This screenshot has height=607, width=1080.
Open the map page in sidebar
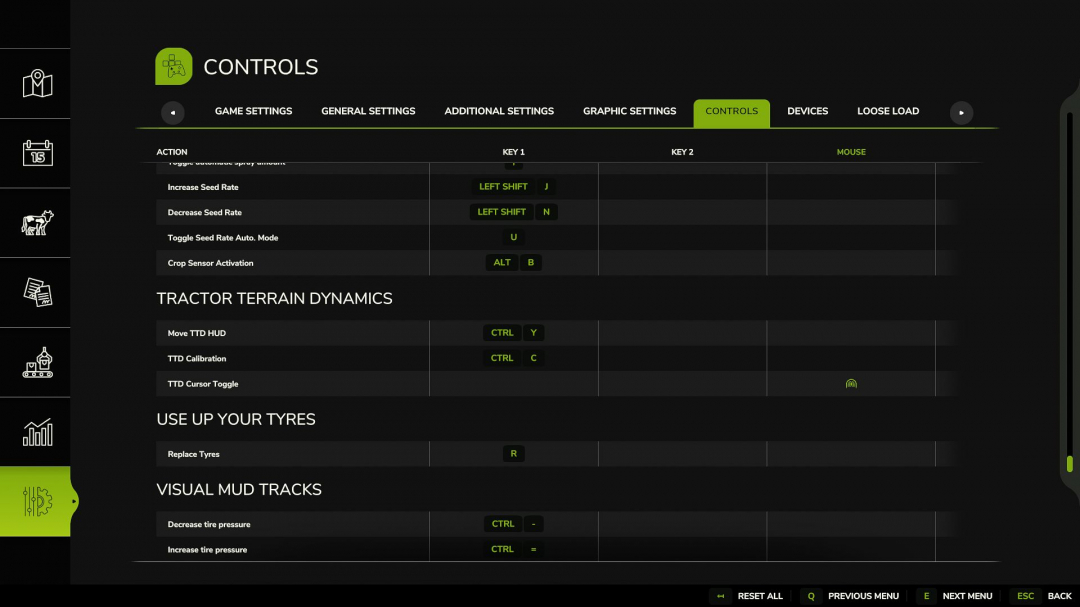pos(37,83)
